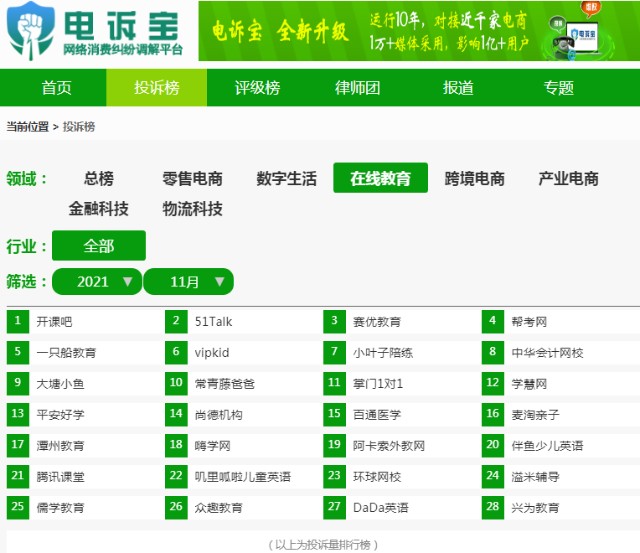Click the rank 20 badge for 伴鱼少儿英语
This screenshot has width=640, height=553.
pyautogui.click(x=493, y=445)
